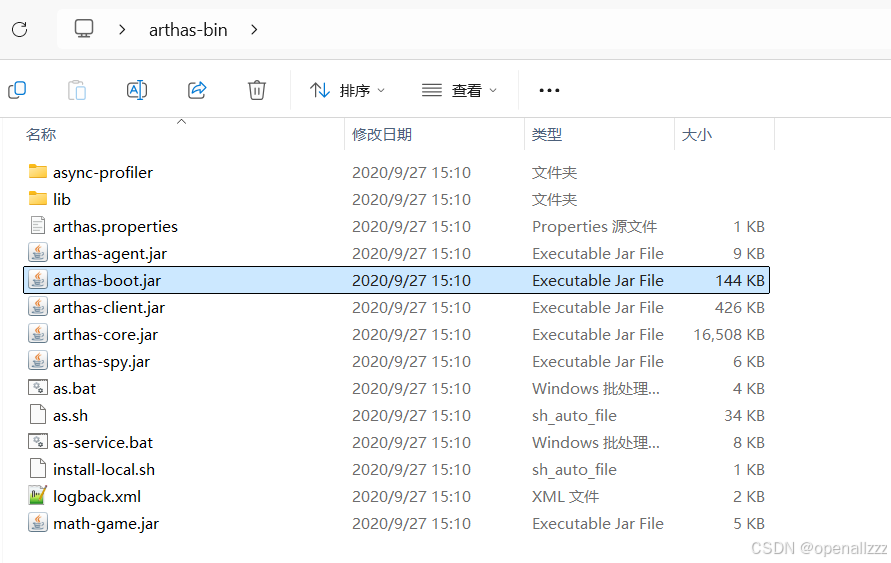This screenshot has width=891, height=563.
Task: Click the 文件夹 type of async-profiler
Action: click(555, 173)
